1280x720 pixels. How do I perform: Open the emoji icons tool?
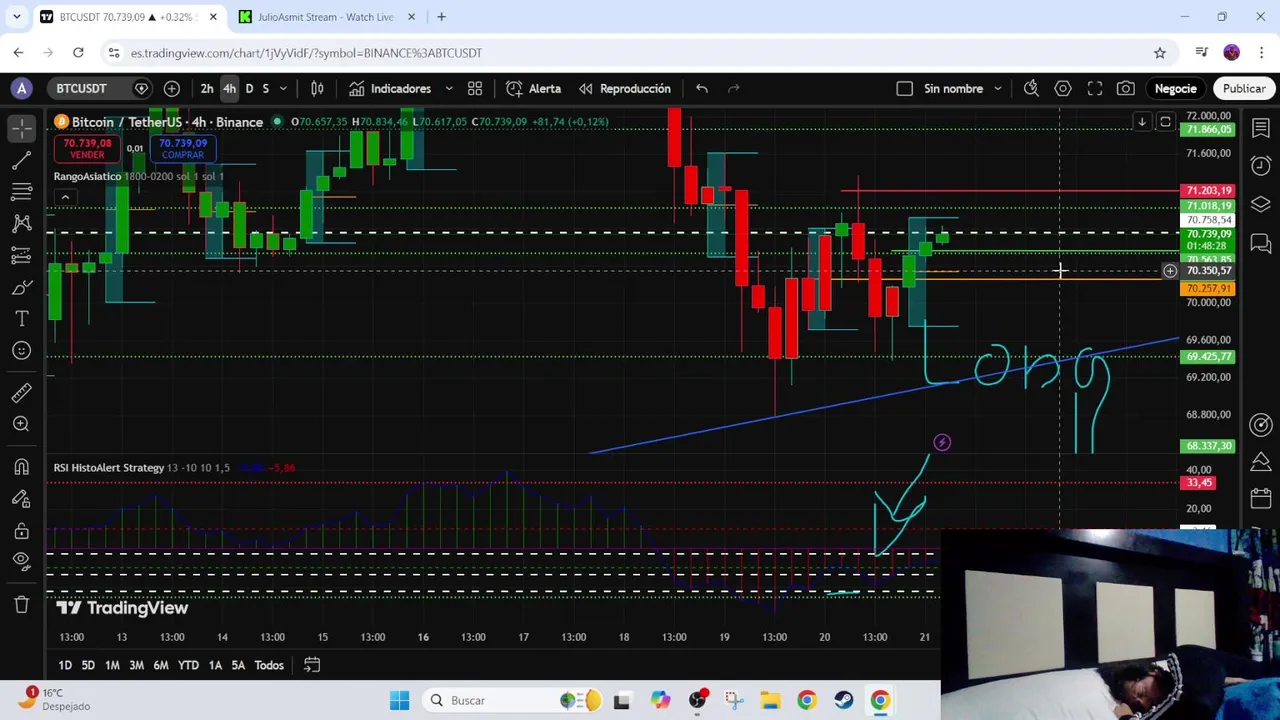[x=22, y=351]
